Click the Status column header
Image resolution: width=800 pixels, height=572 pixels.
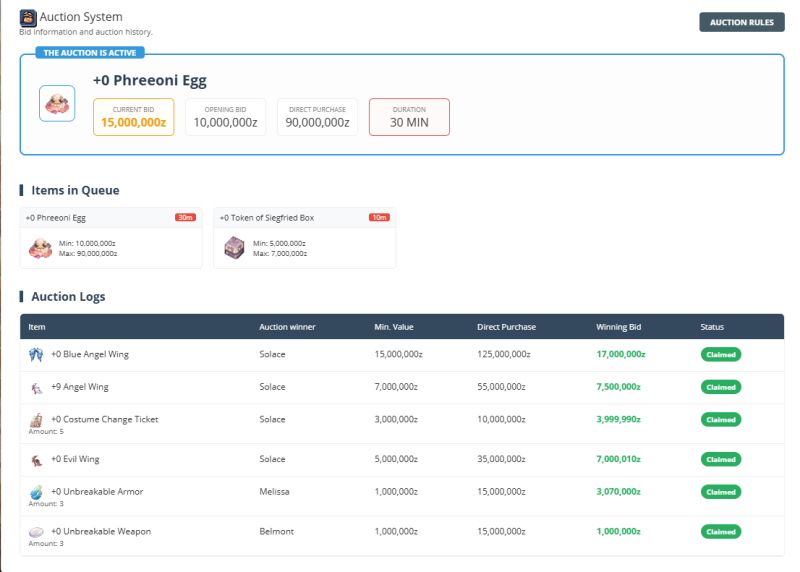tap(712, 327)
